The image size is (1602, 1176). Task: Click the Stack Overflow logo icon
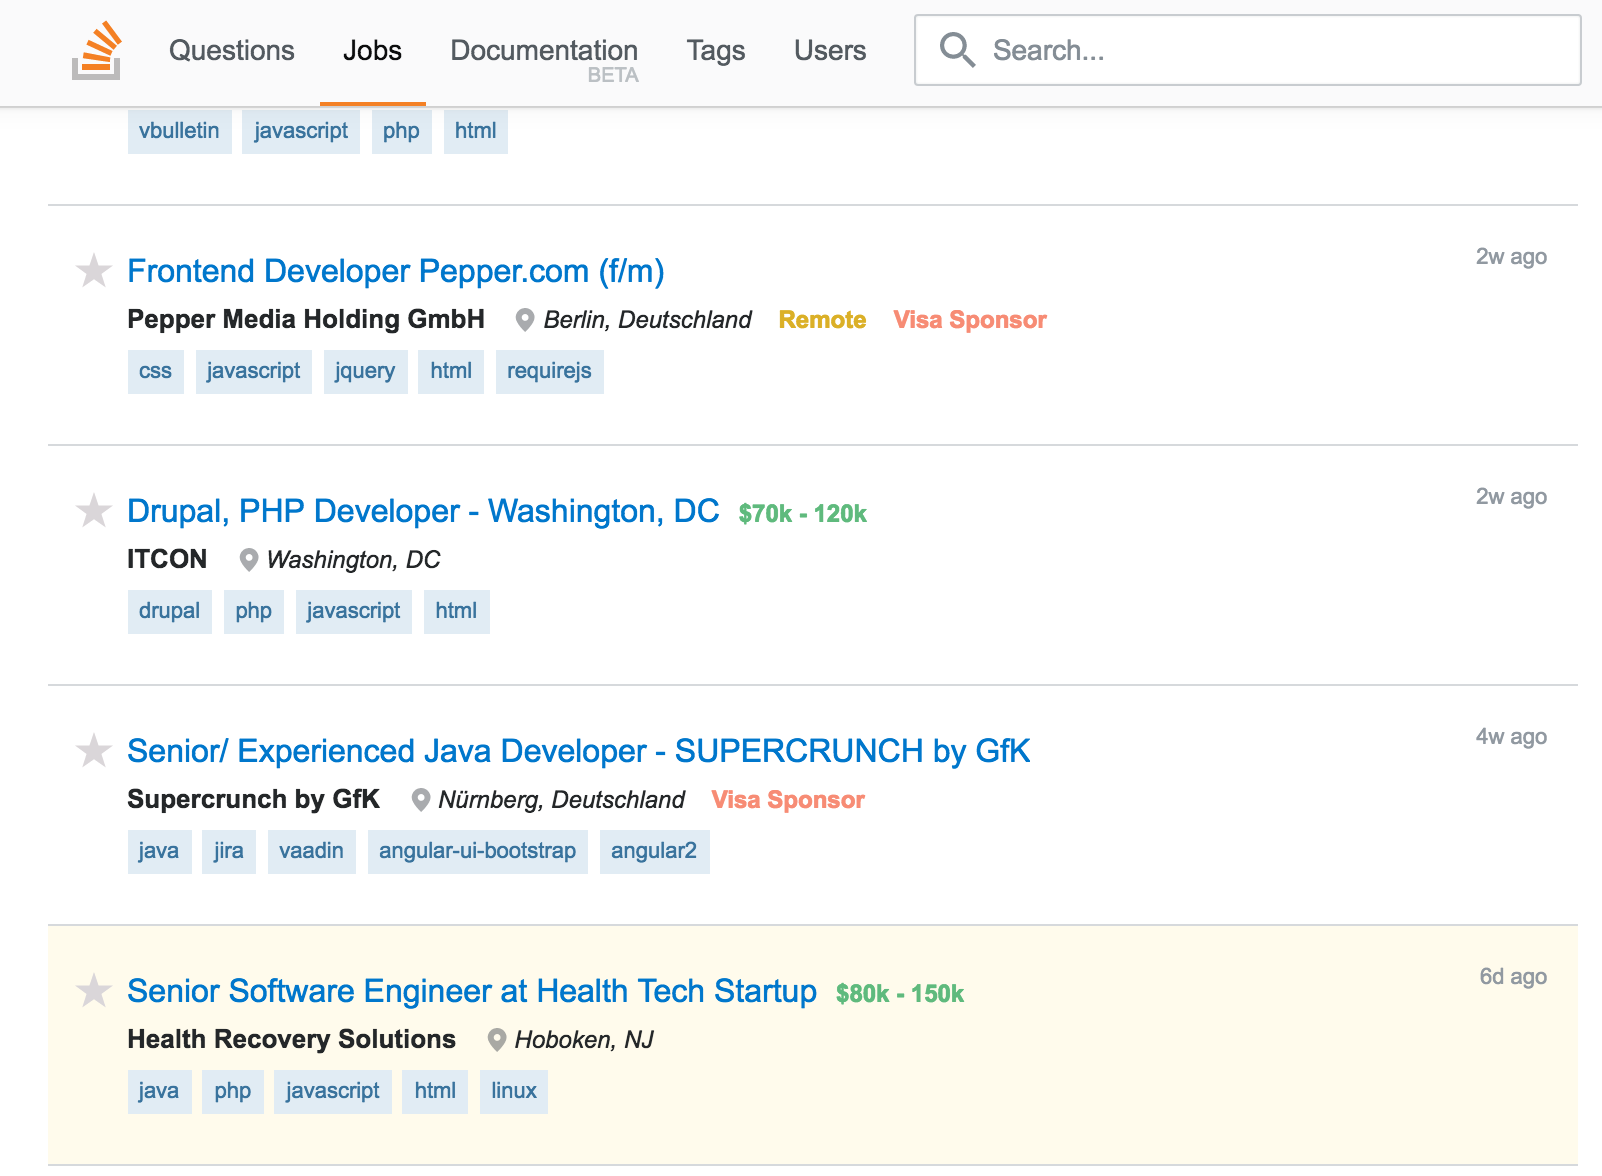click(97, 52)
